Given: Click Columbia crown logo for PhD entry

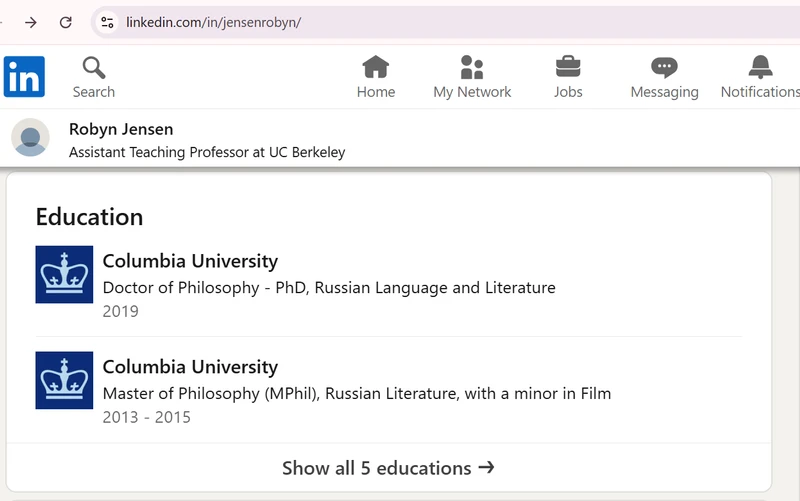Looking at the screenshot, I should [64, 274].
